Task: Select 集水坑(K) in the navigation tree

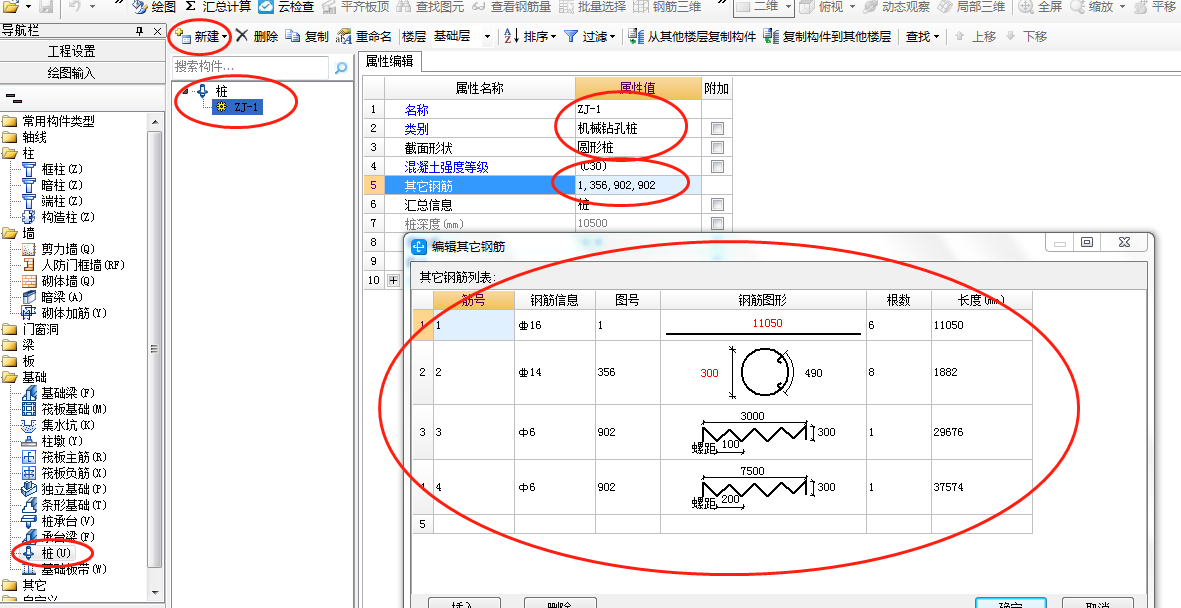Action: tap(68, 425)
